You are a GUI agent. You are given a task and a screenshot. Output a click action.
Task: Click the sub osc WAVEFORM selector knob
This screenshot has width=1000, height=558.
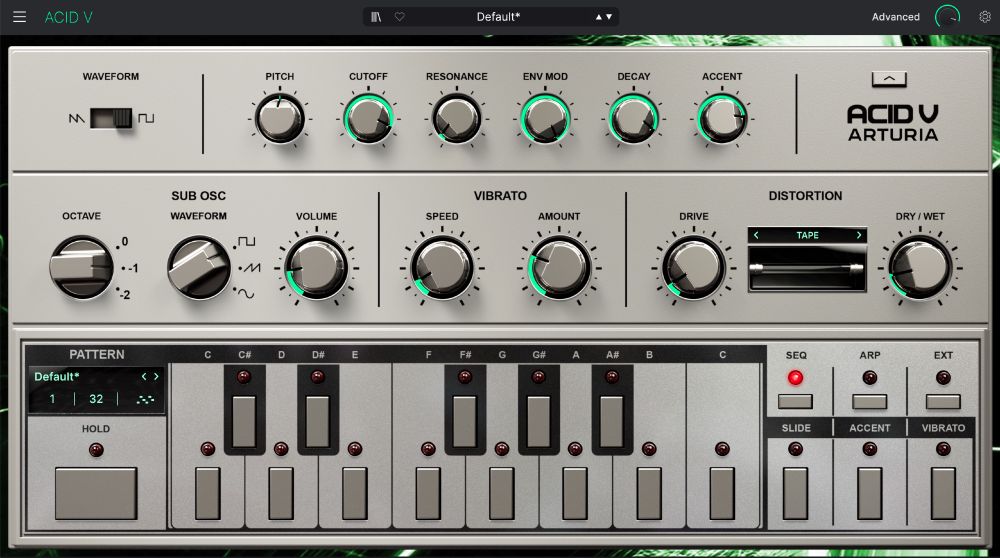[198, 268]
